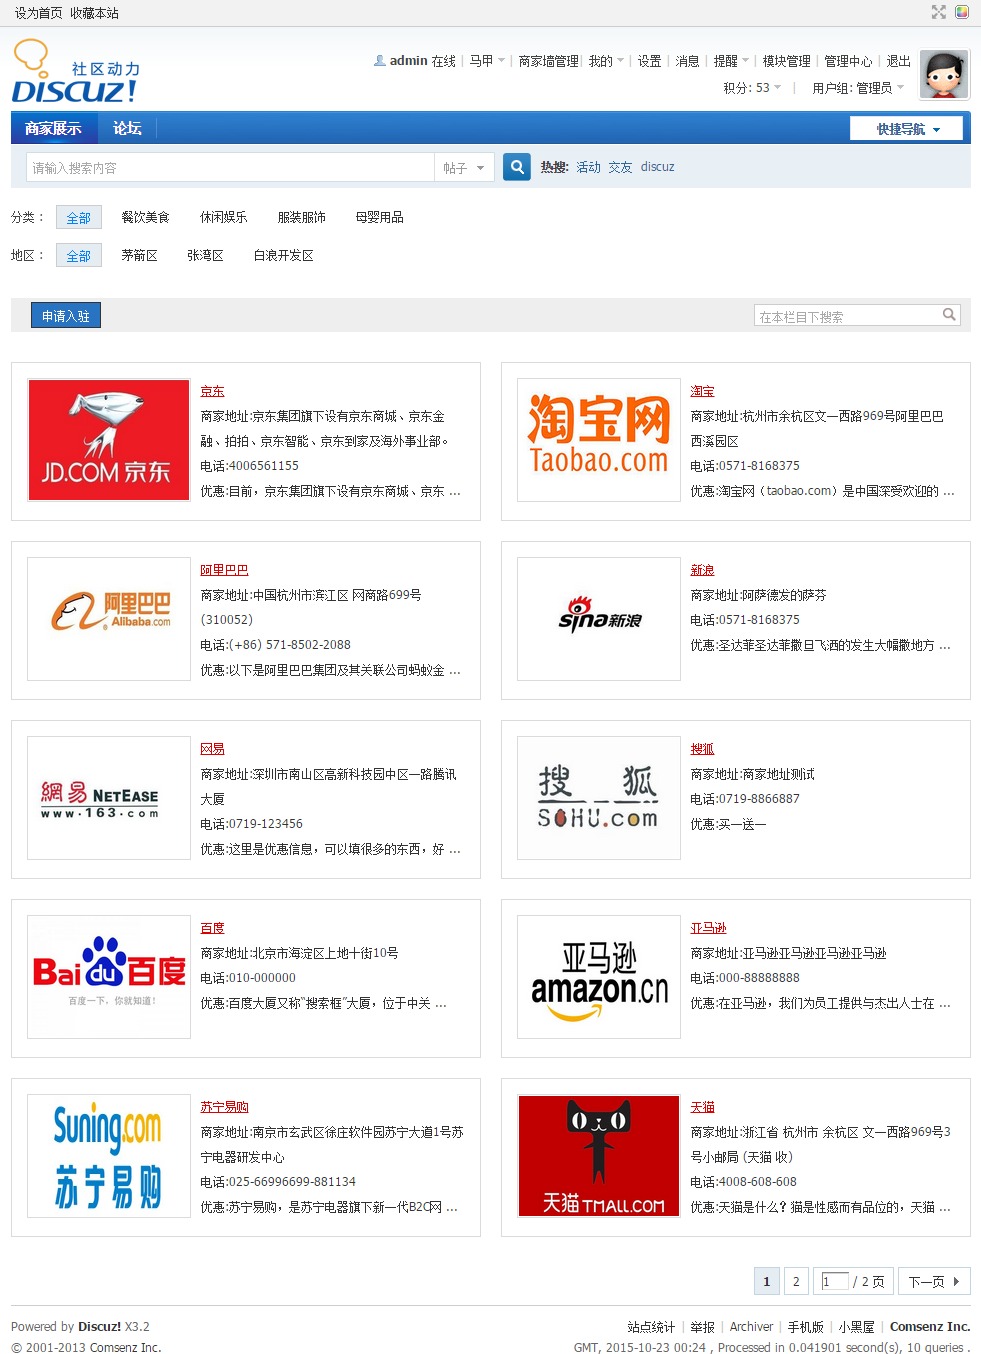Click 收藏本站 link at top
Screen dimensions: 981x1354
94,13
